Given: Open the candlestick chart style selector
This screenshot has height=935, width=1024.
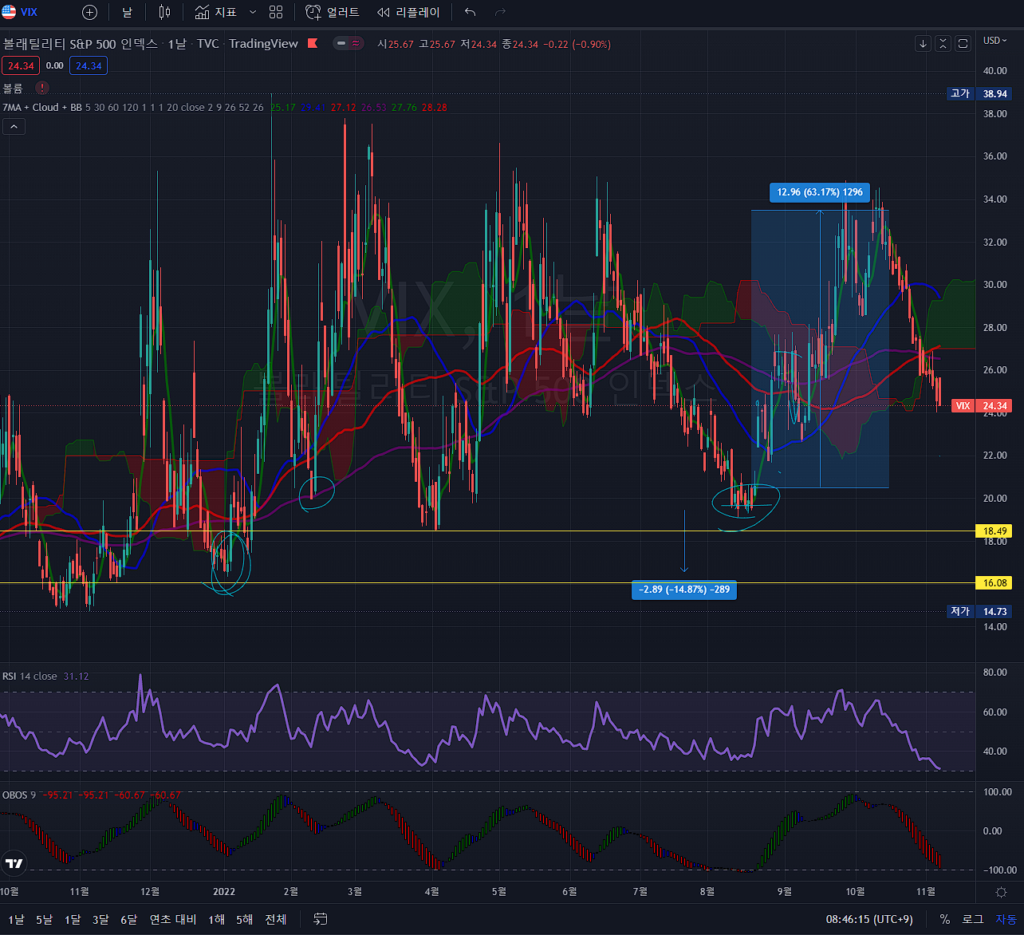Looking at the screenshot, I should 165,12.
